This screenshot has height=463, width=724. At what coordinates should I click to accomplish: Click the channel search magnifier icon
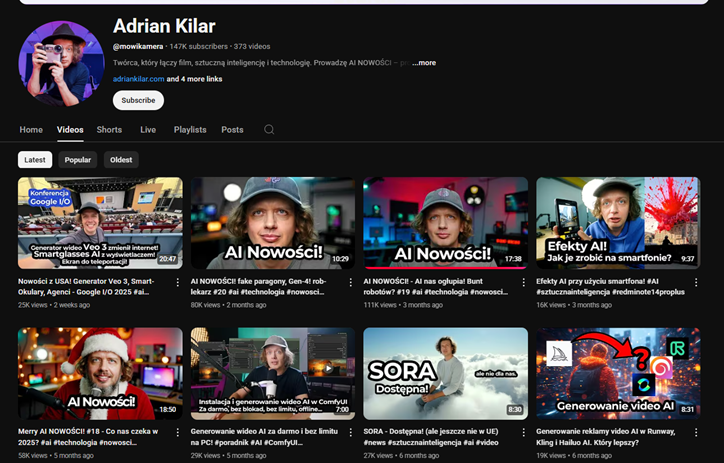(x=269, y=130)
